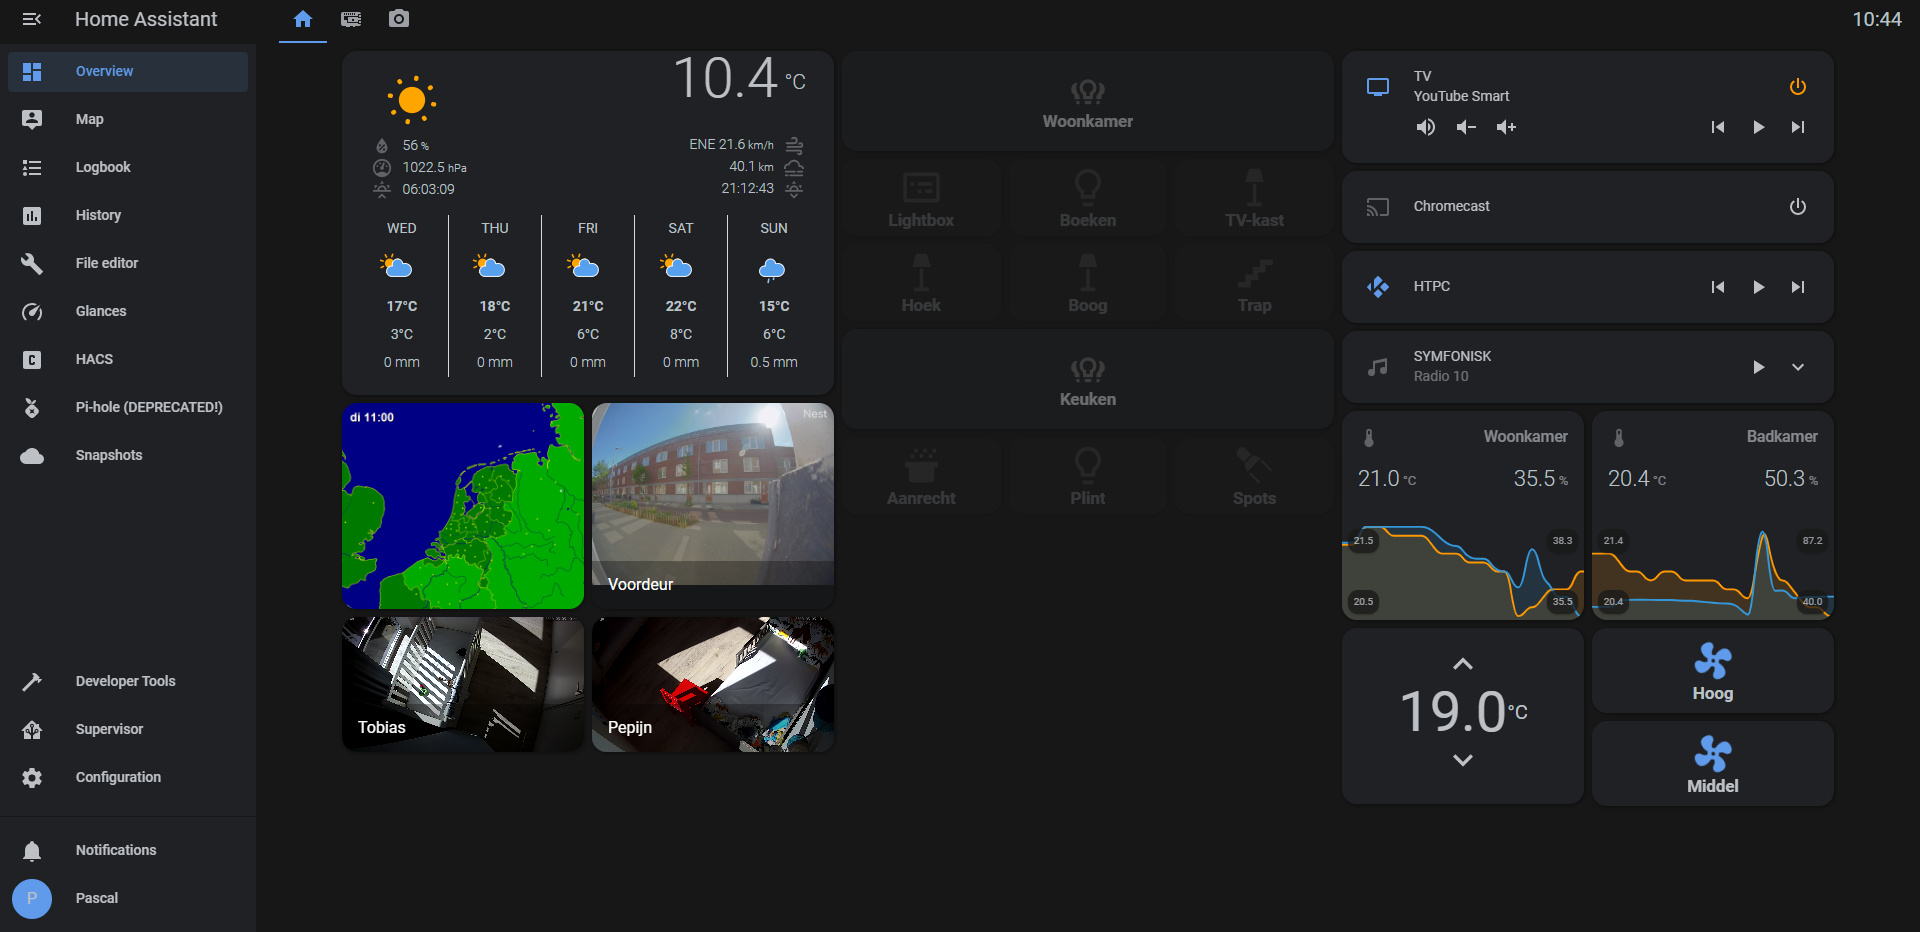The height and width of the screenshot is (932, 1920).
Task: Open the Logbook page
Action: (x=128, y=168)
